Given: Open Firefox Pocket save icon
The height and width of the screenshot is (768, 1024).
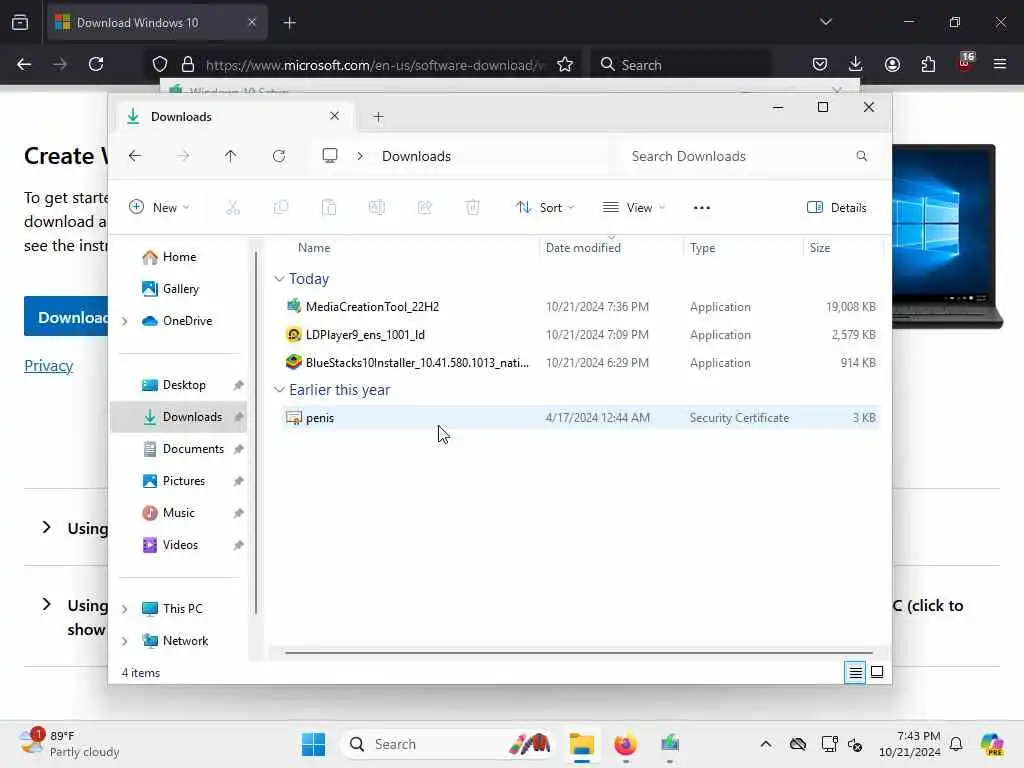Looking at the screenshot, I should point(820,64).
